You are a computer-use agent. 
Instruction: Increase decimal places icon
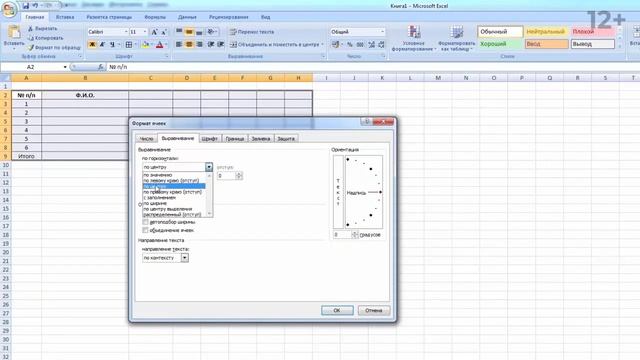(x=371, y=44)
